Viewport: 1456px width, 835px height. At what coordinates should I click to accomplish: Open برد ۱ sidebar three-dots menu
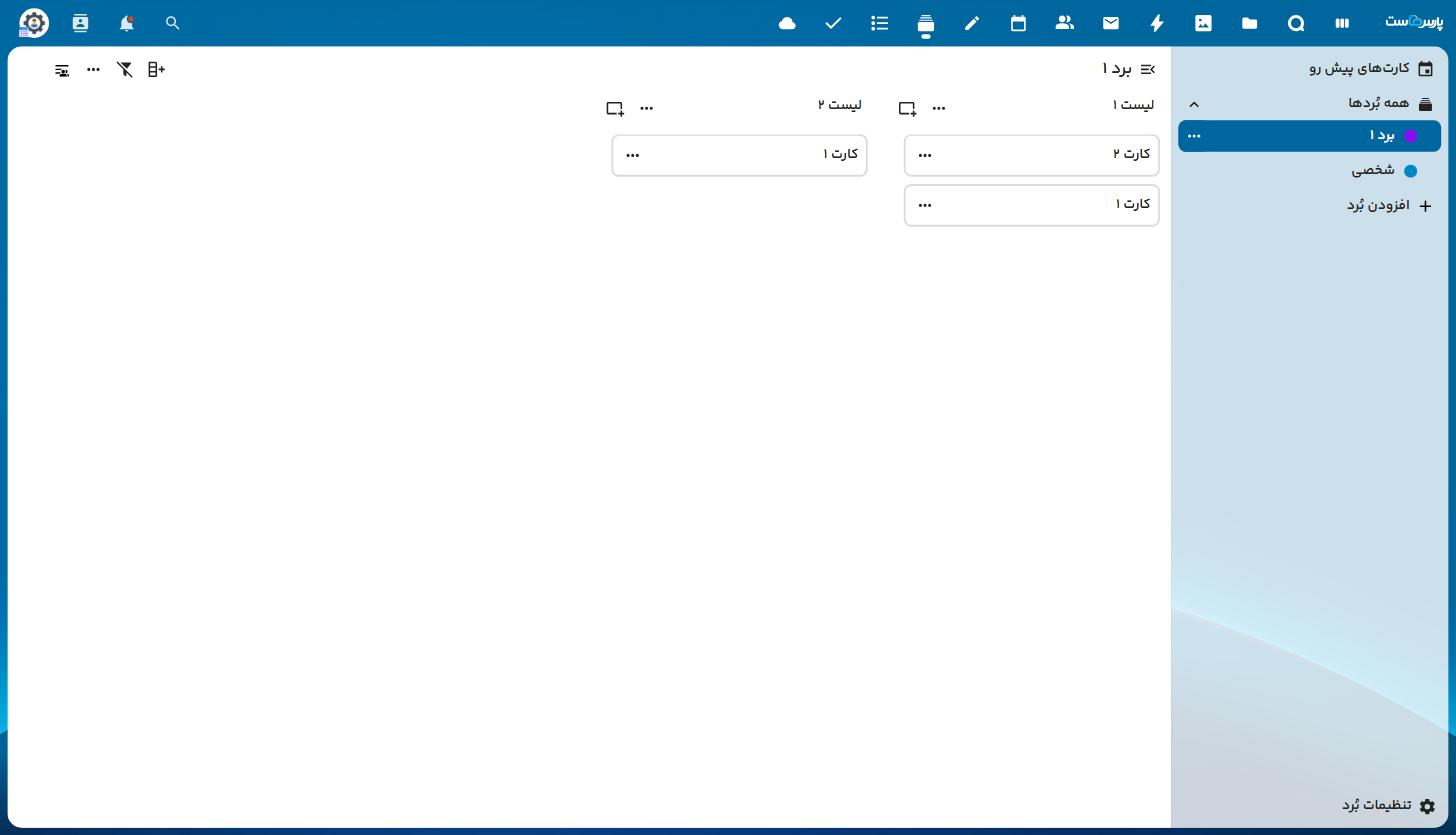click(1194, 136)
